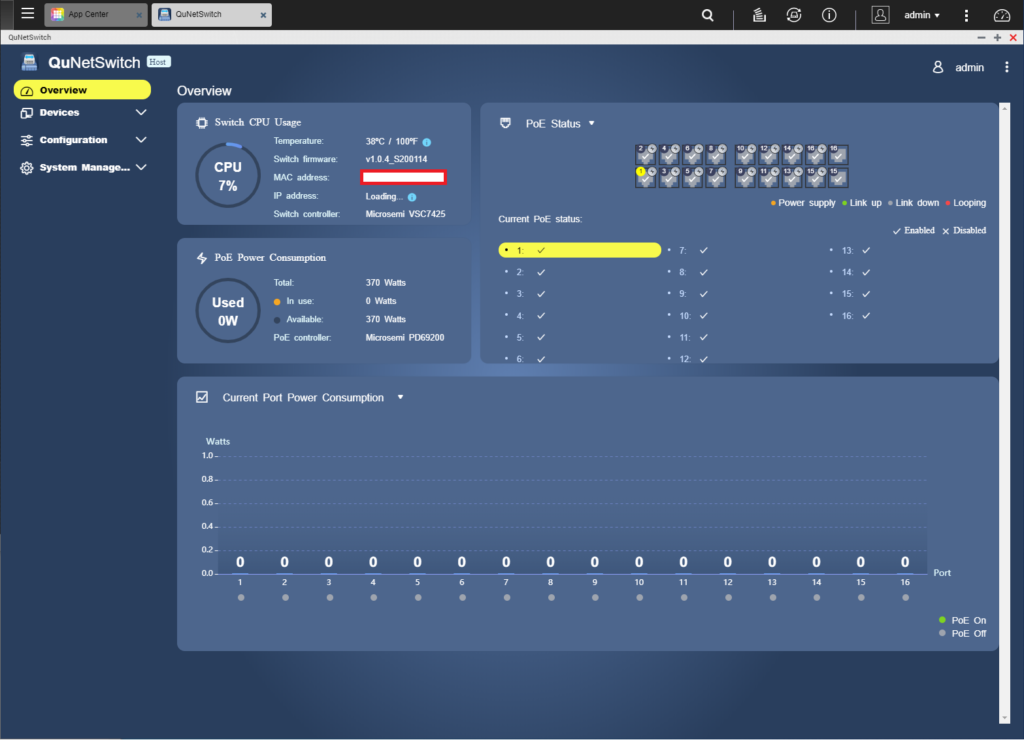Select port 10 jack in the PoE diagram
The width and height of the screenshot is (1024, 740).
tap(745, 154)
